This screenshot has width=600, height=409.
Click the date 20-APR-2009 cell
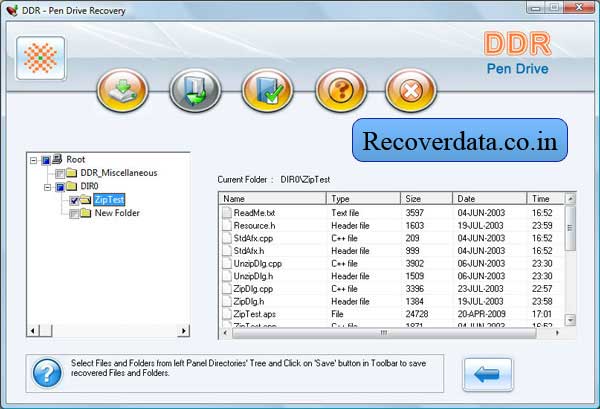[x=481, y=314]
